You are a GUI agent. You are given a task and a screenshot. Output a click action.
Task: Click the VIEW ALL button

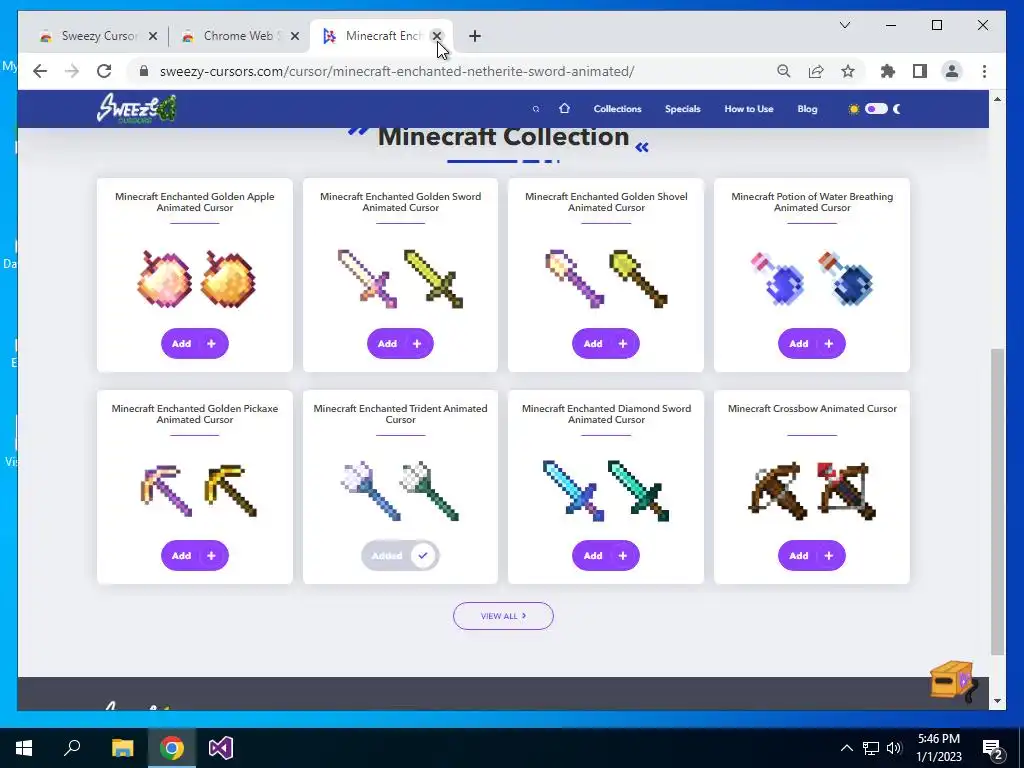[x=503, y=616]
